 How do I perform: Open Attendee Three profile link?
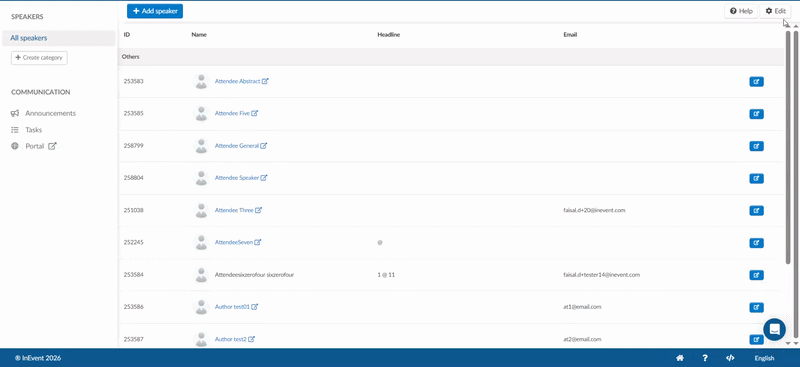pyautogui.click(x=238, y=210)
